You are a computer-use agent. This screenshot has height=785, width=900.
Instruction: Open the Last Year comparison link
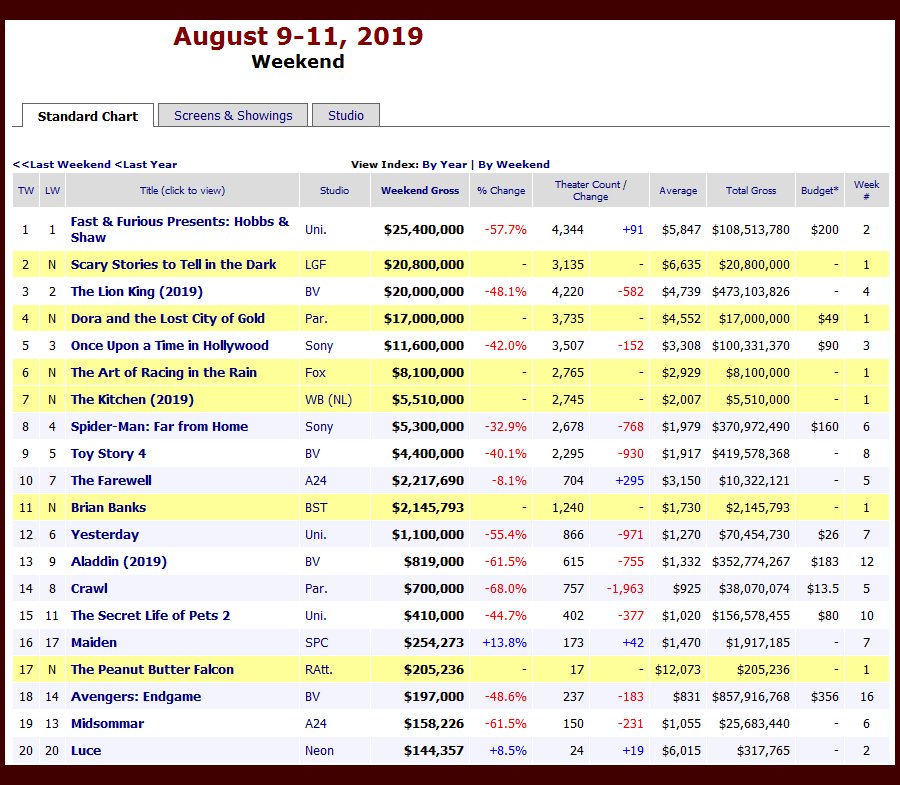pyautogui.click(x=146, y=164)
